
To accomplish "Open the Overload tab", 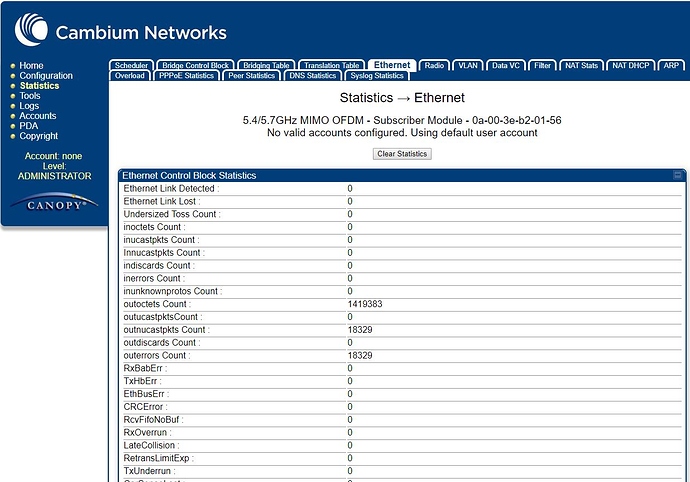I will coord(130,76).
